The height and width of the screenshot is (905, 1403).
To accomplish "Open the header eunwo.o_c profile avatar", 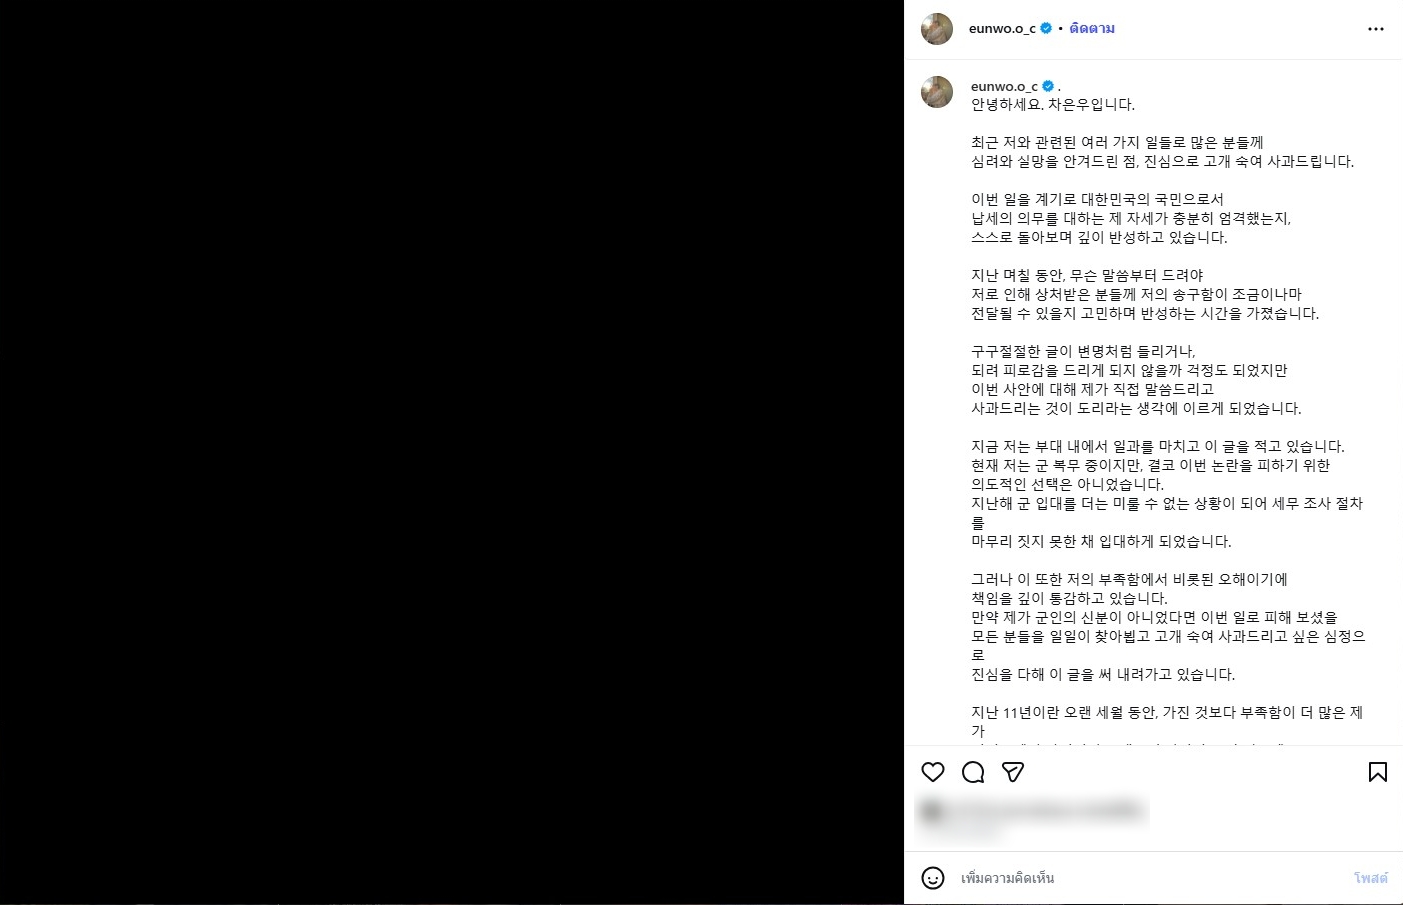I will (937, 29).
